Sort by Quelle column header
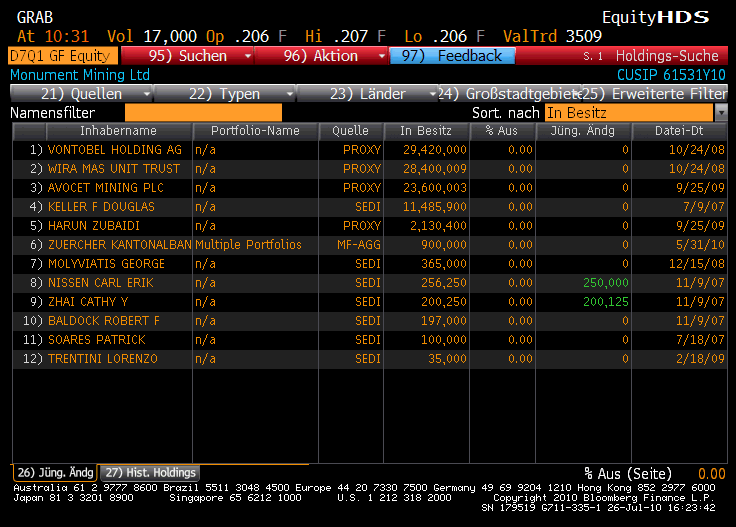Viewport: 736px width, 527px height. (351, 131)
